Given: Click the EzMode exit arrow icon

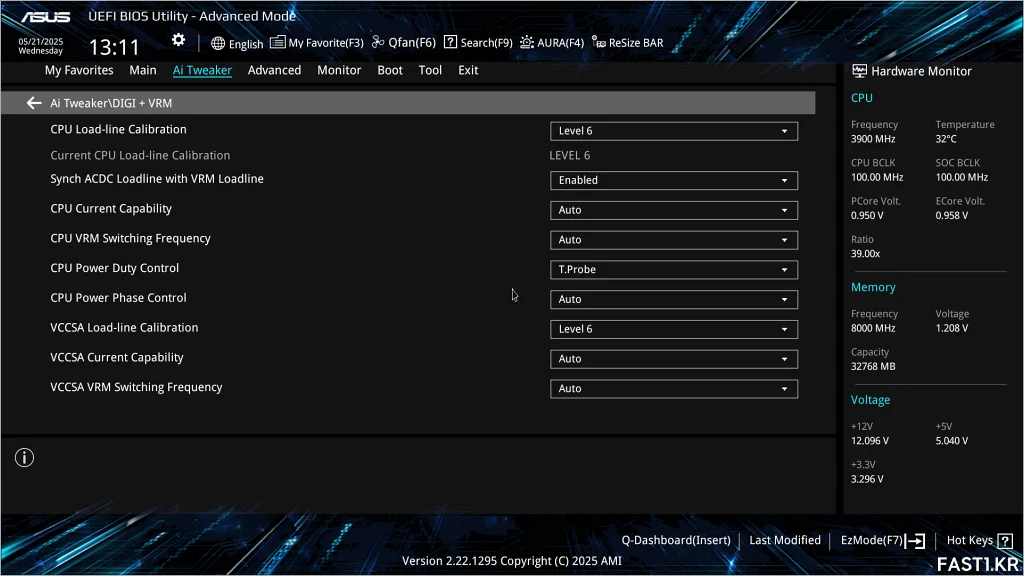Looking at the screenshot, I should [x=915, y=541].
